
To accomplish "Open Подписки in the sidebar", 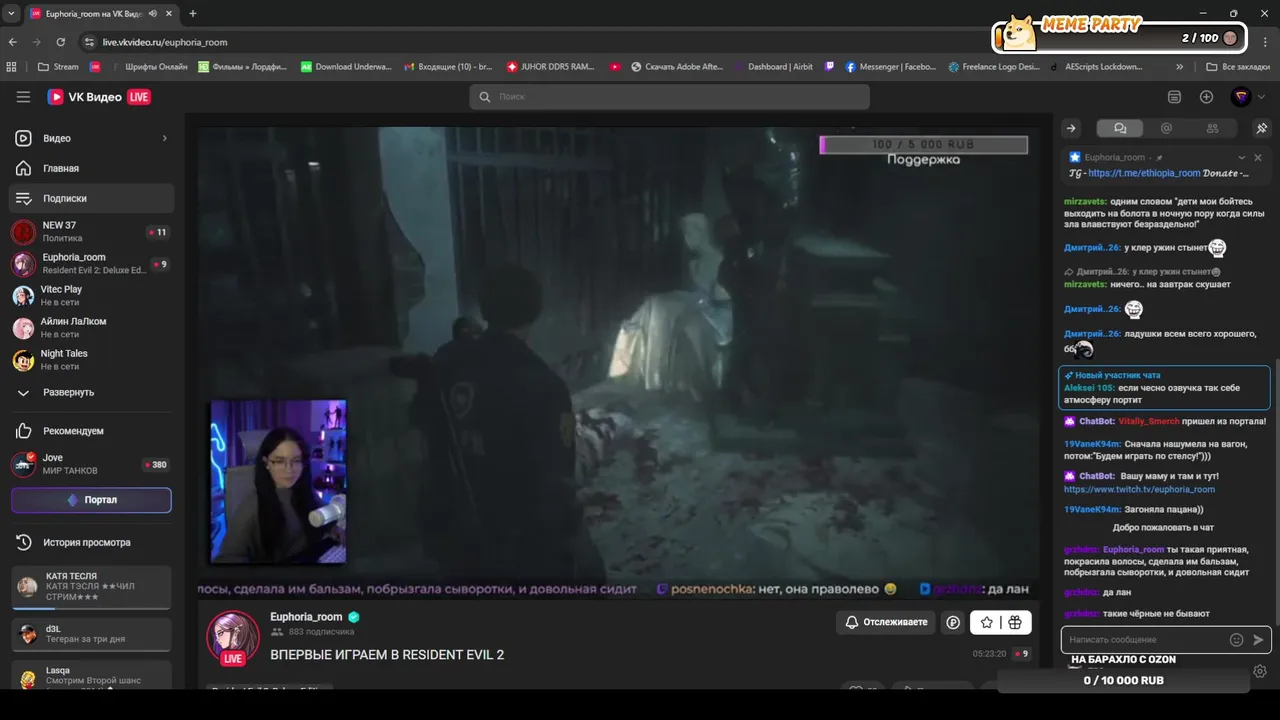I will pos(92,198).
